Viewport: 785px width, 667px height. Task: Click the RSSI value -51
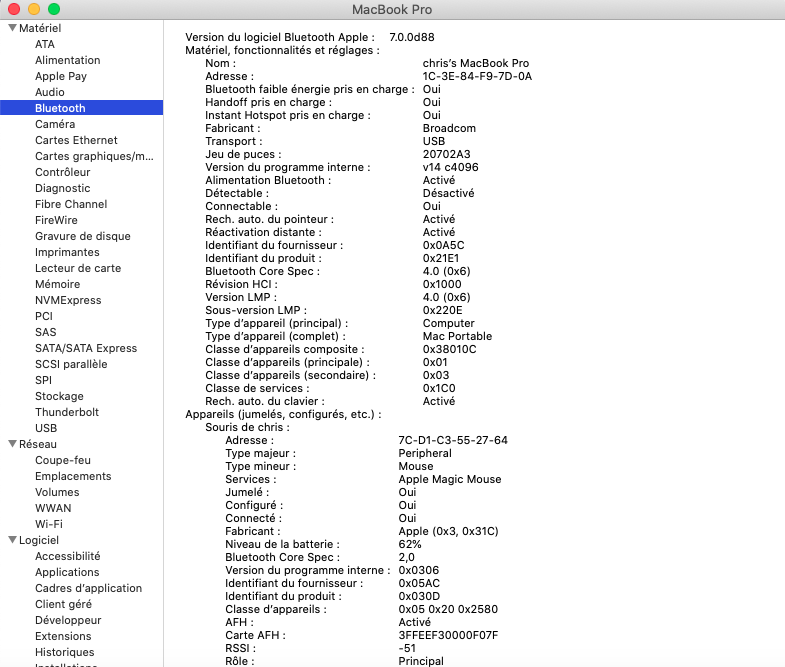point(407,648)
